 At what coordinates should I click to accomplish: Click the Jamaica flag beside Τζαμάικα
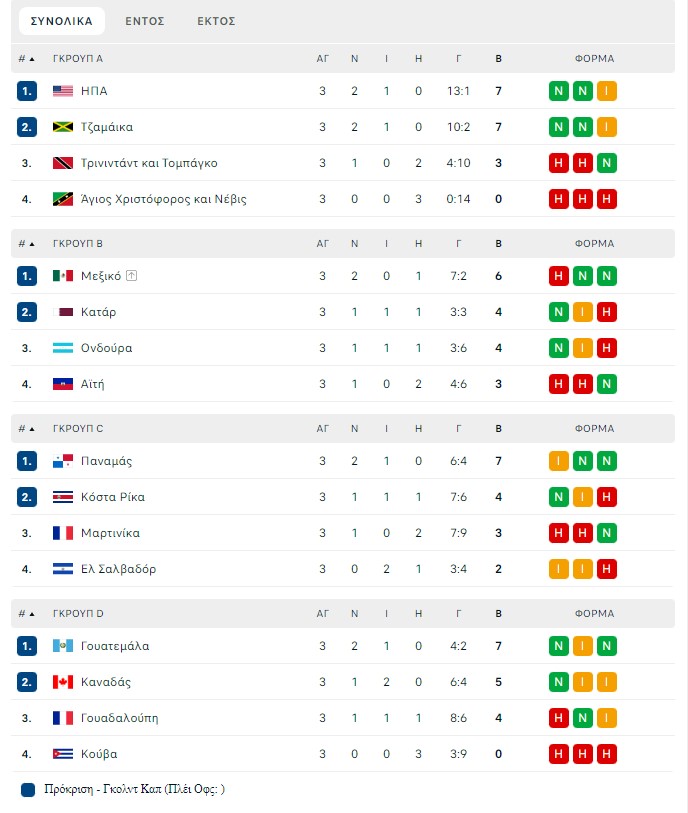click(63, 127)
